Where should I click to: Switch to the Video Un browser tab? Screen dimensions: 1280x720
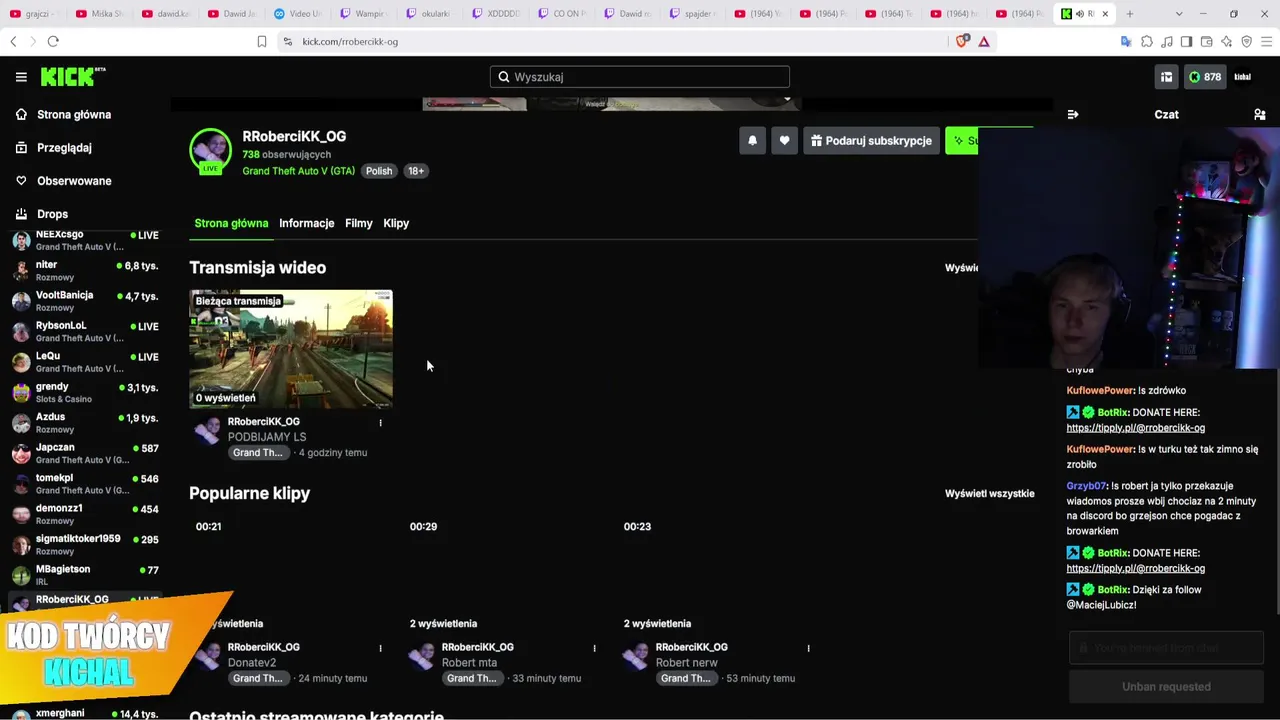[x=298, y=14]
